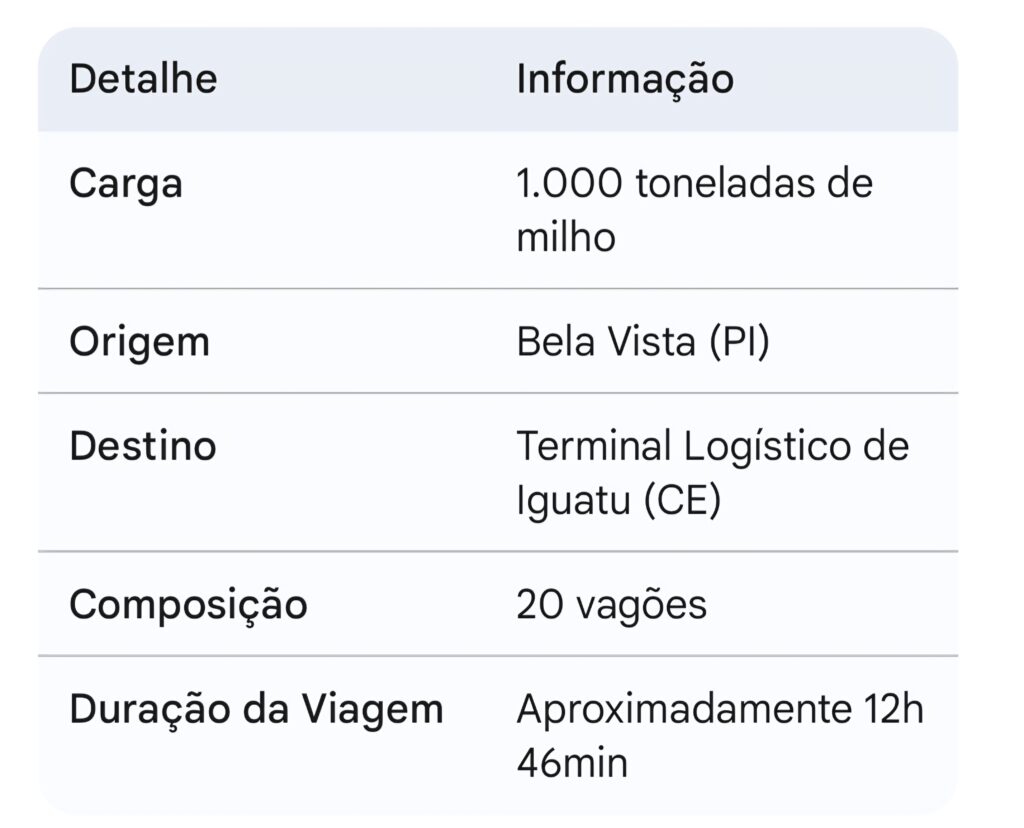
Task: Select the Duração da Viagem label
Action: [x=256, y=710]
